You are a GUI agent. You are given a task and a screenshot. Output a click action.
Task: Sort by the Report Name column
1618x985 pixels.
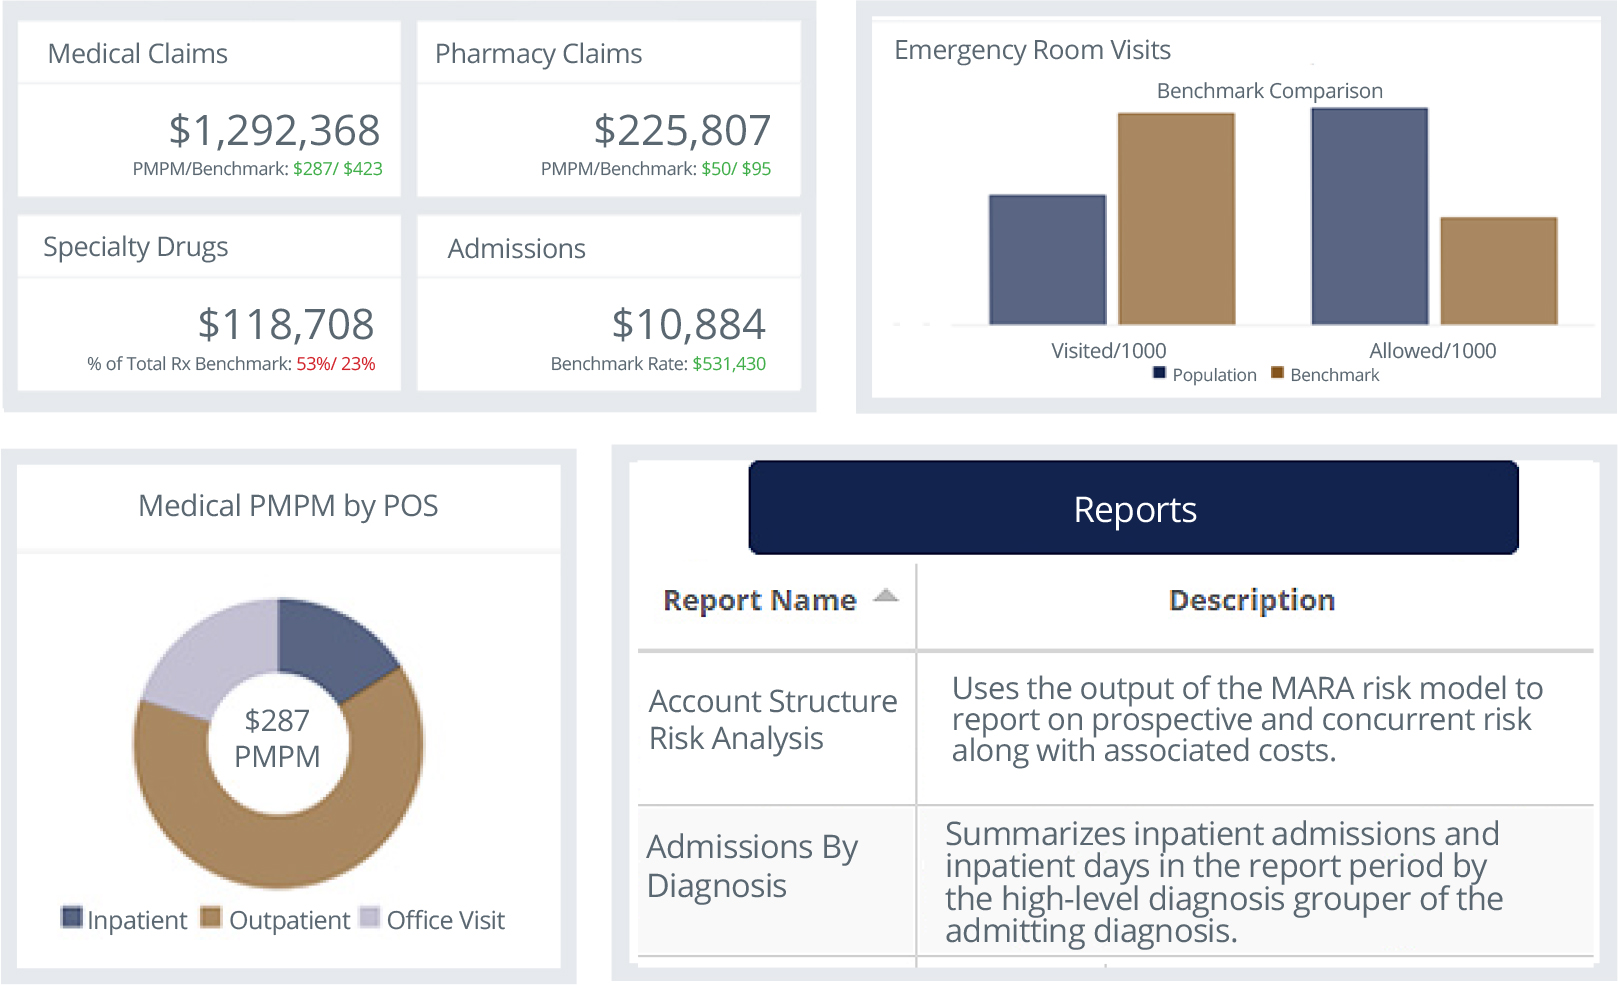pos(759,600)
